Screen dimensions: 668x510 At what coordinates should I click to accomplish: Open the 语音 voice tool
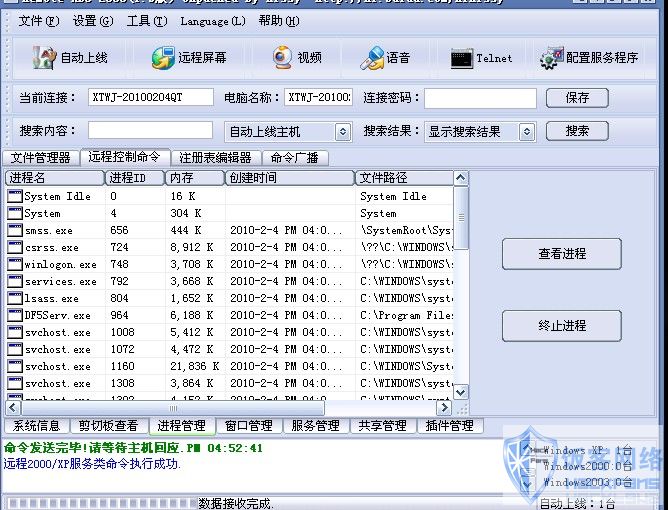pyautogui.click(x=372, y=58)
